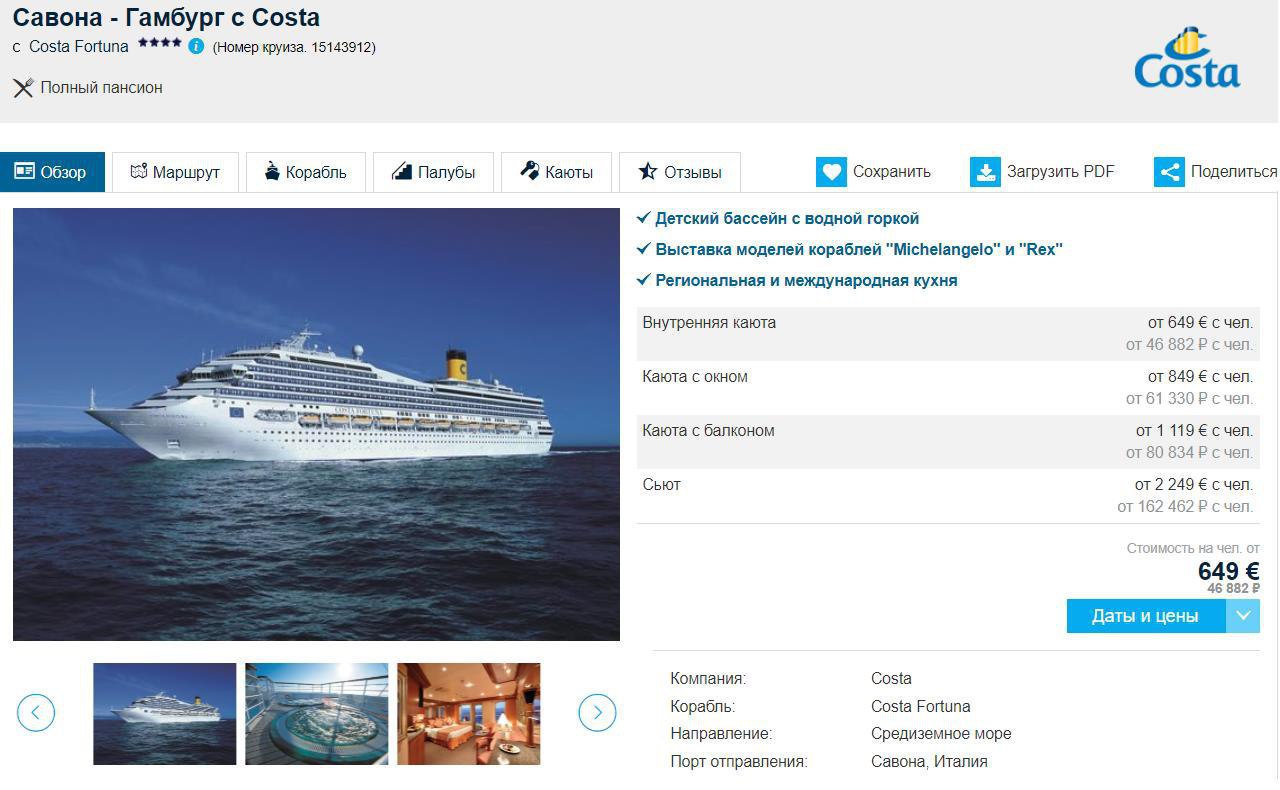The image size is (1280, 790).
Task: Open the Палубы tab
Action: (433, 172)
